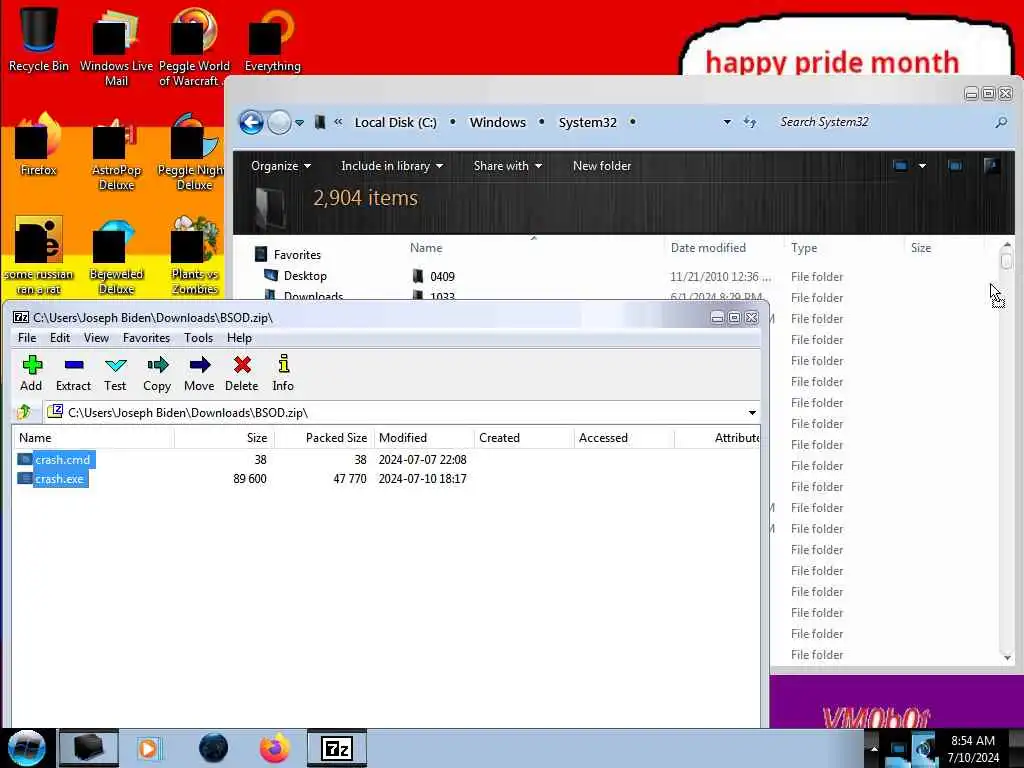Sort archive list by Name column
The image size is (1024, 768).
click(93, 438)
